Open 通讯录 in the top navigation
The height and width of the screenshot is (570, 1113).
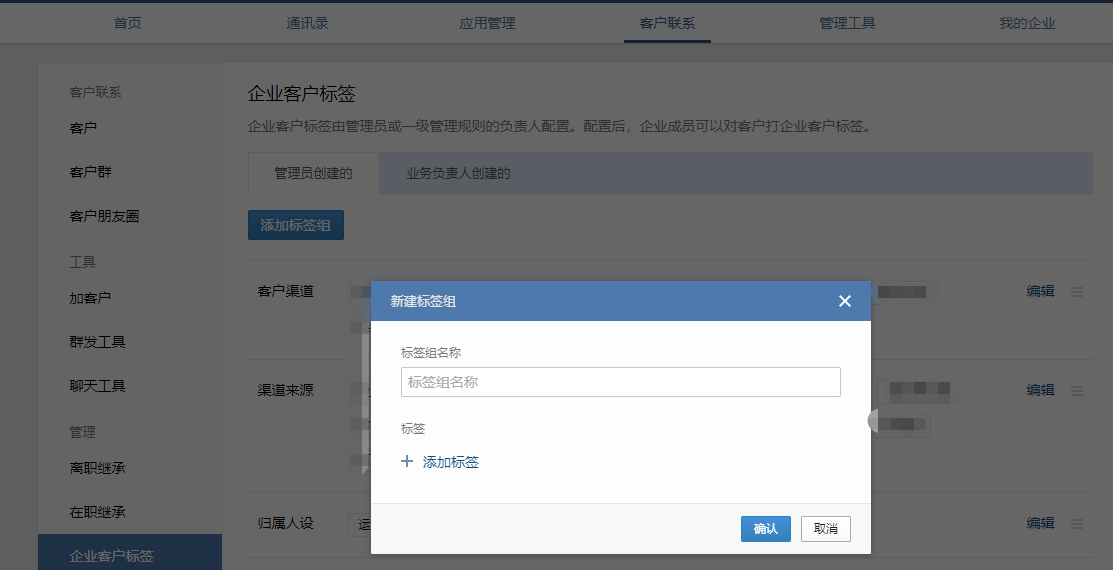pyautogui.click(x=307, y=23)
